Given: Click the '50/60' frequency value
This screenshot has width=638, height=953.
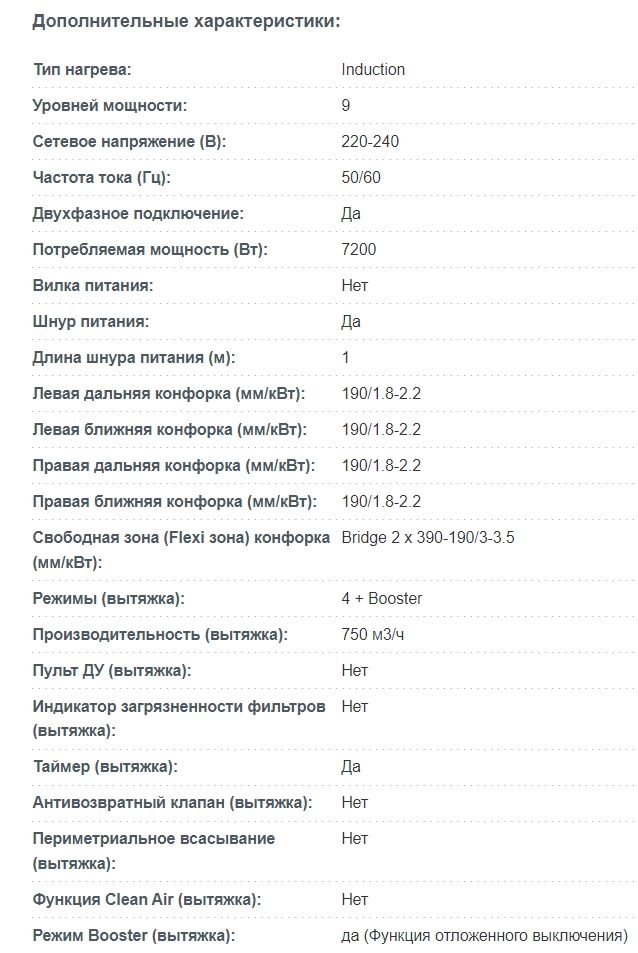Looking at the screenshot, I should [361, 178].
